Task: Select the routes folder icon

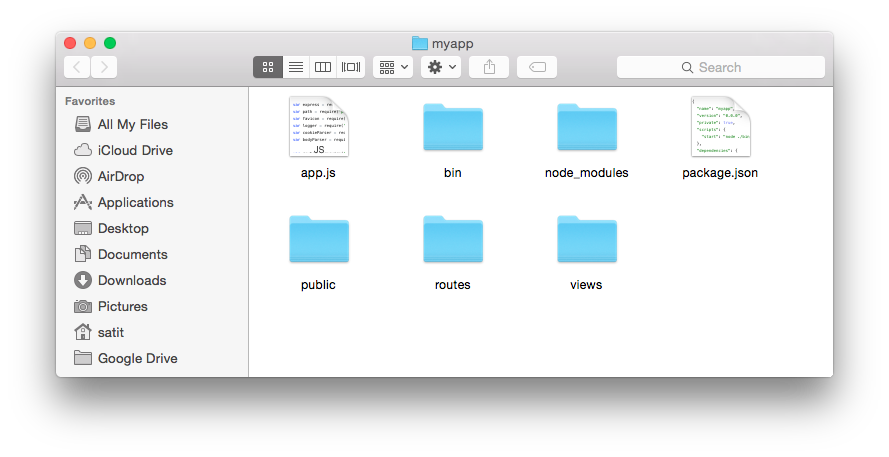Action: coord(453,239)
